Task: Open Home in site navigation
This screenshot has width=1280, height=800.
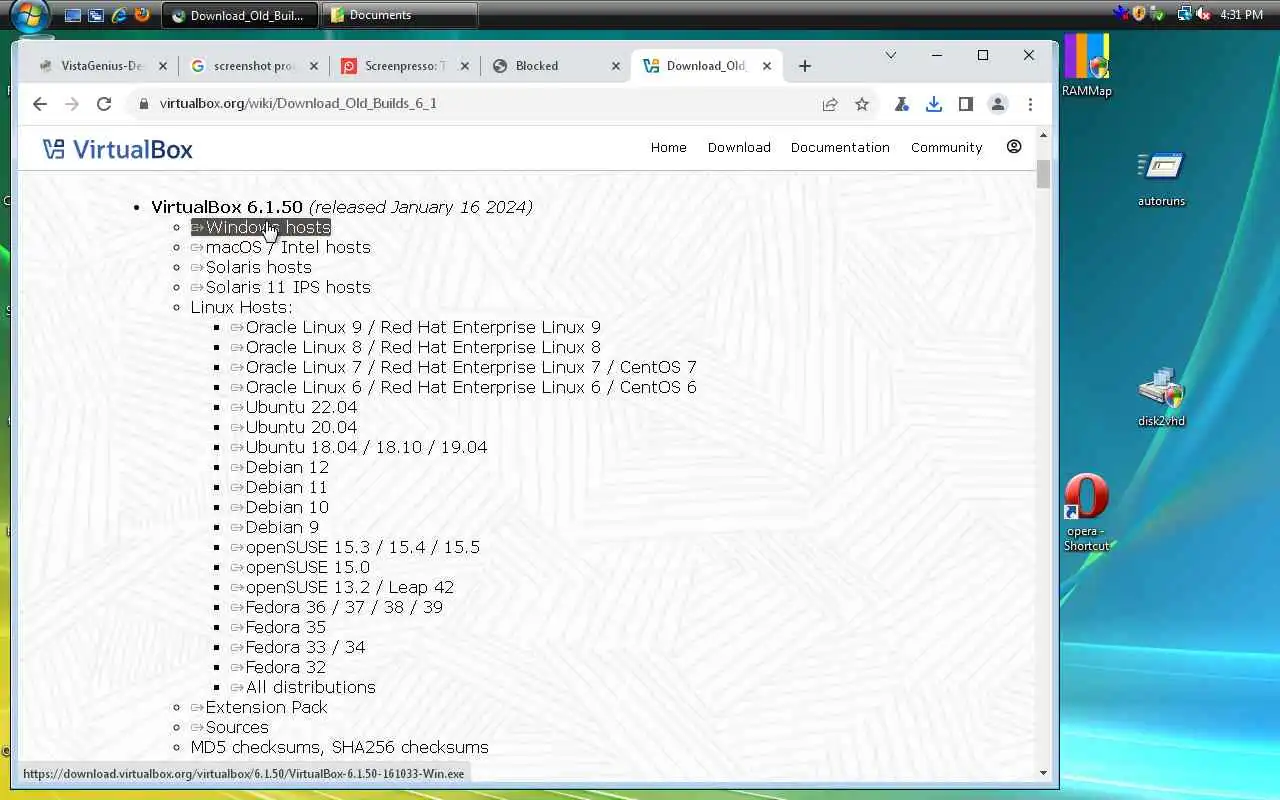Action: (x=669, y=147)
